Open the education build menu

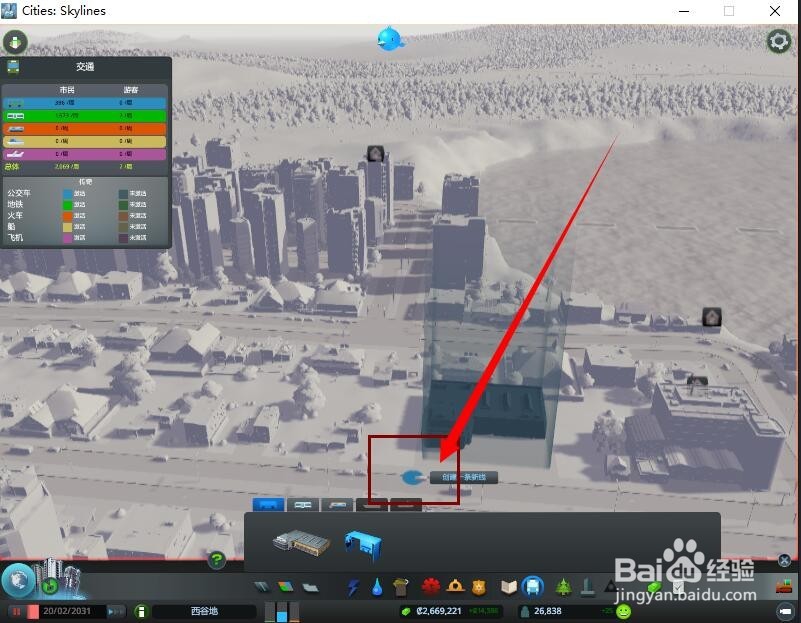[508, 587]
